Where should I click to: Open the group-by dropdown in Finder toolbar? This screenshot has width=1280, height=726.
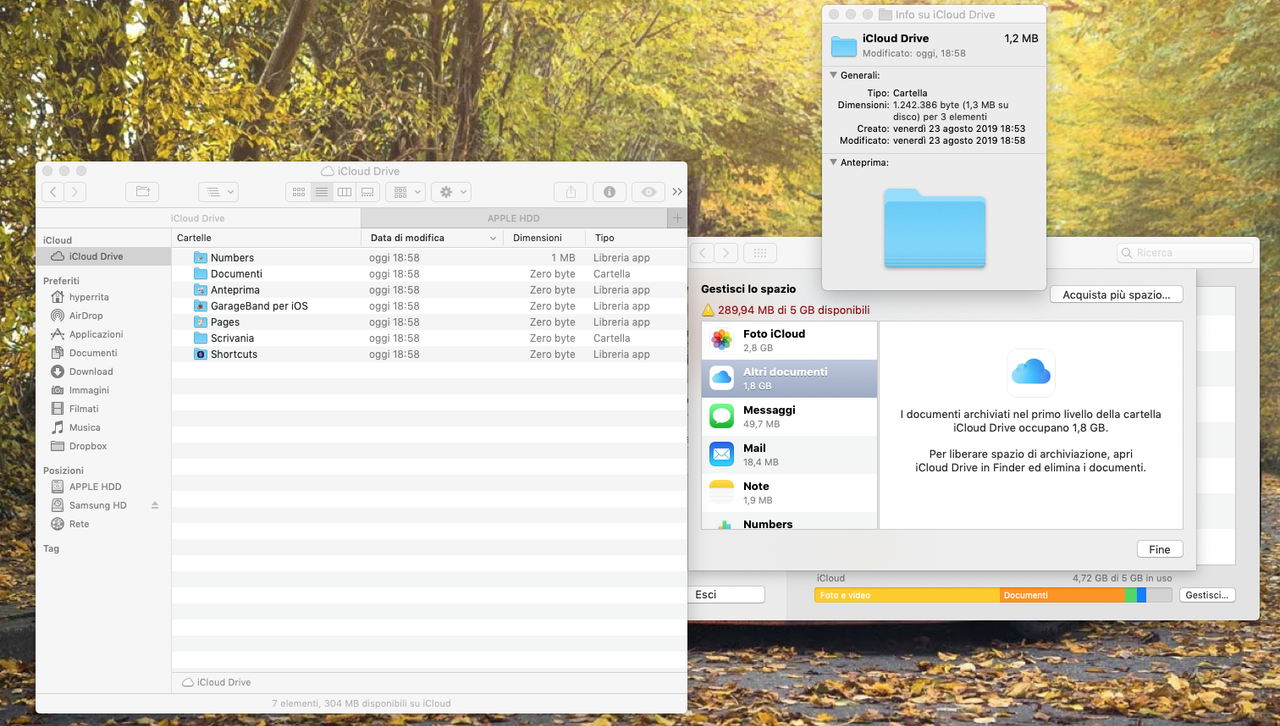coord(405,192)
